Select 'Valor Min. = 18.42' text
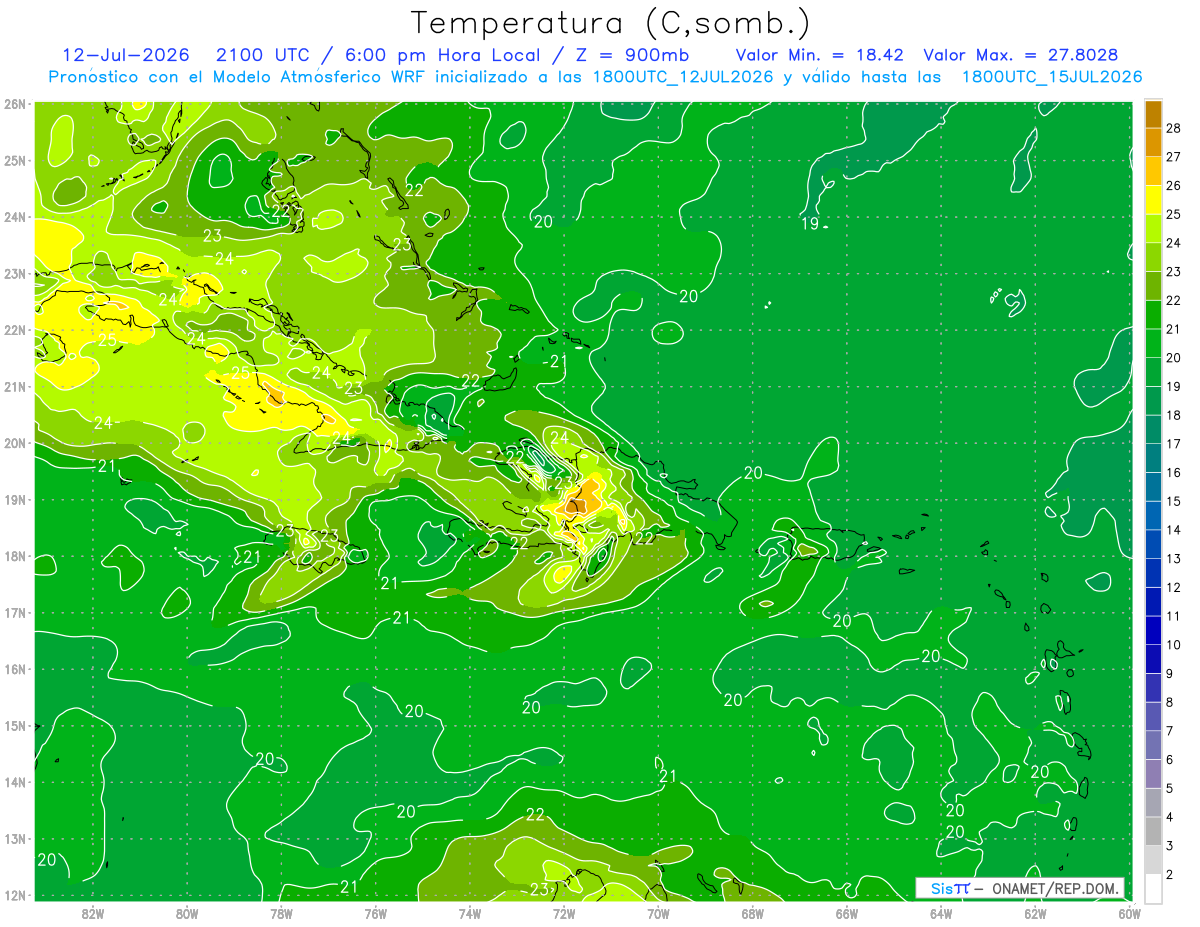The height and width of the screenshot is (927, 1200). [x=822, y=55]
